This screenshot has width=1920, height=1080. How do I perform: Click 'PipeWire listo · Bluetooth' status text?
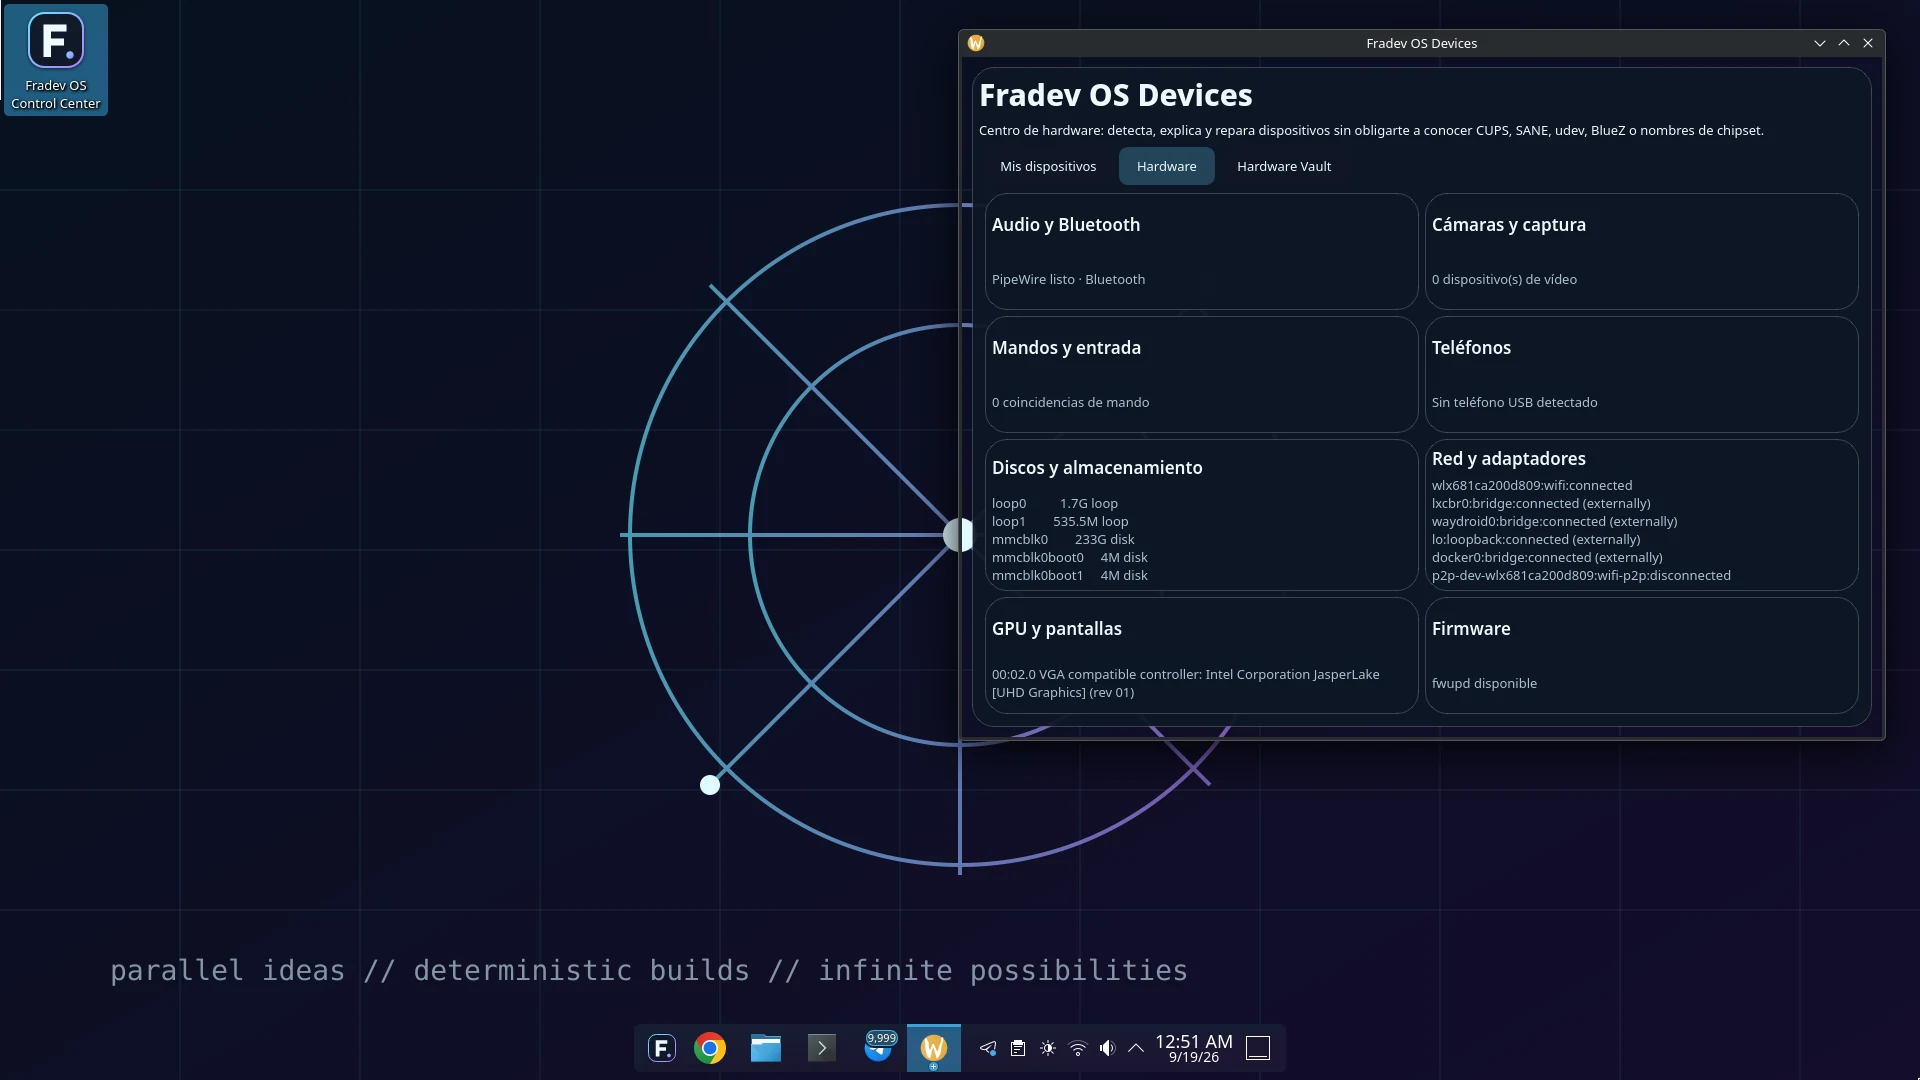tap(1068, 279)
